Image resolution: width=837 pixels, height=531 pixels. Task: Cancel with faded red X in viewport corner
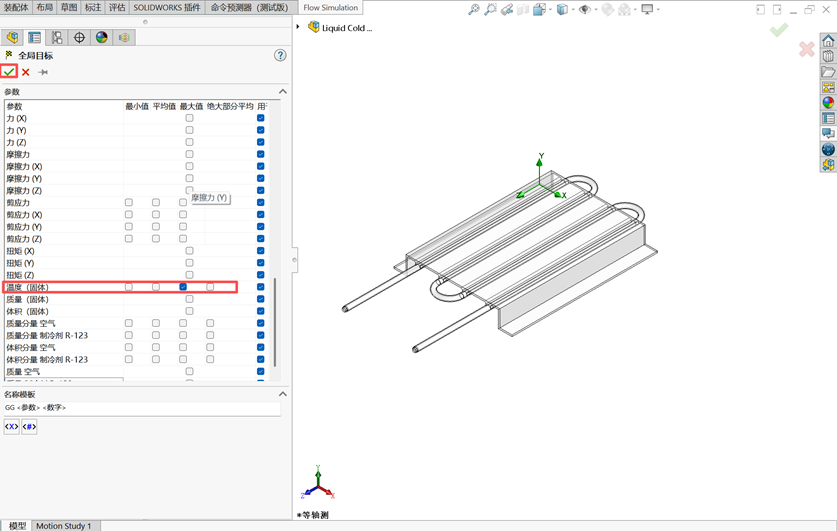pos(807,49)
